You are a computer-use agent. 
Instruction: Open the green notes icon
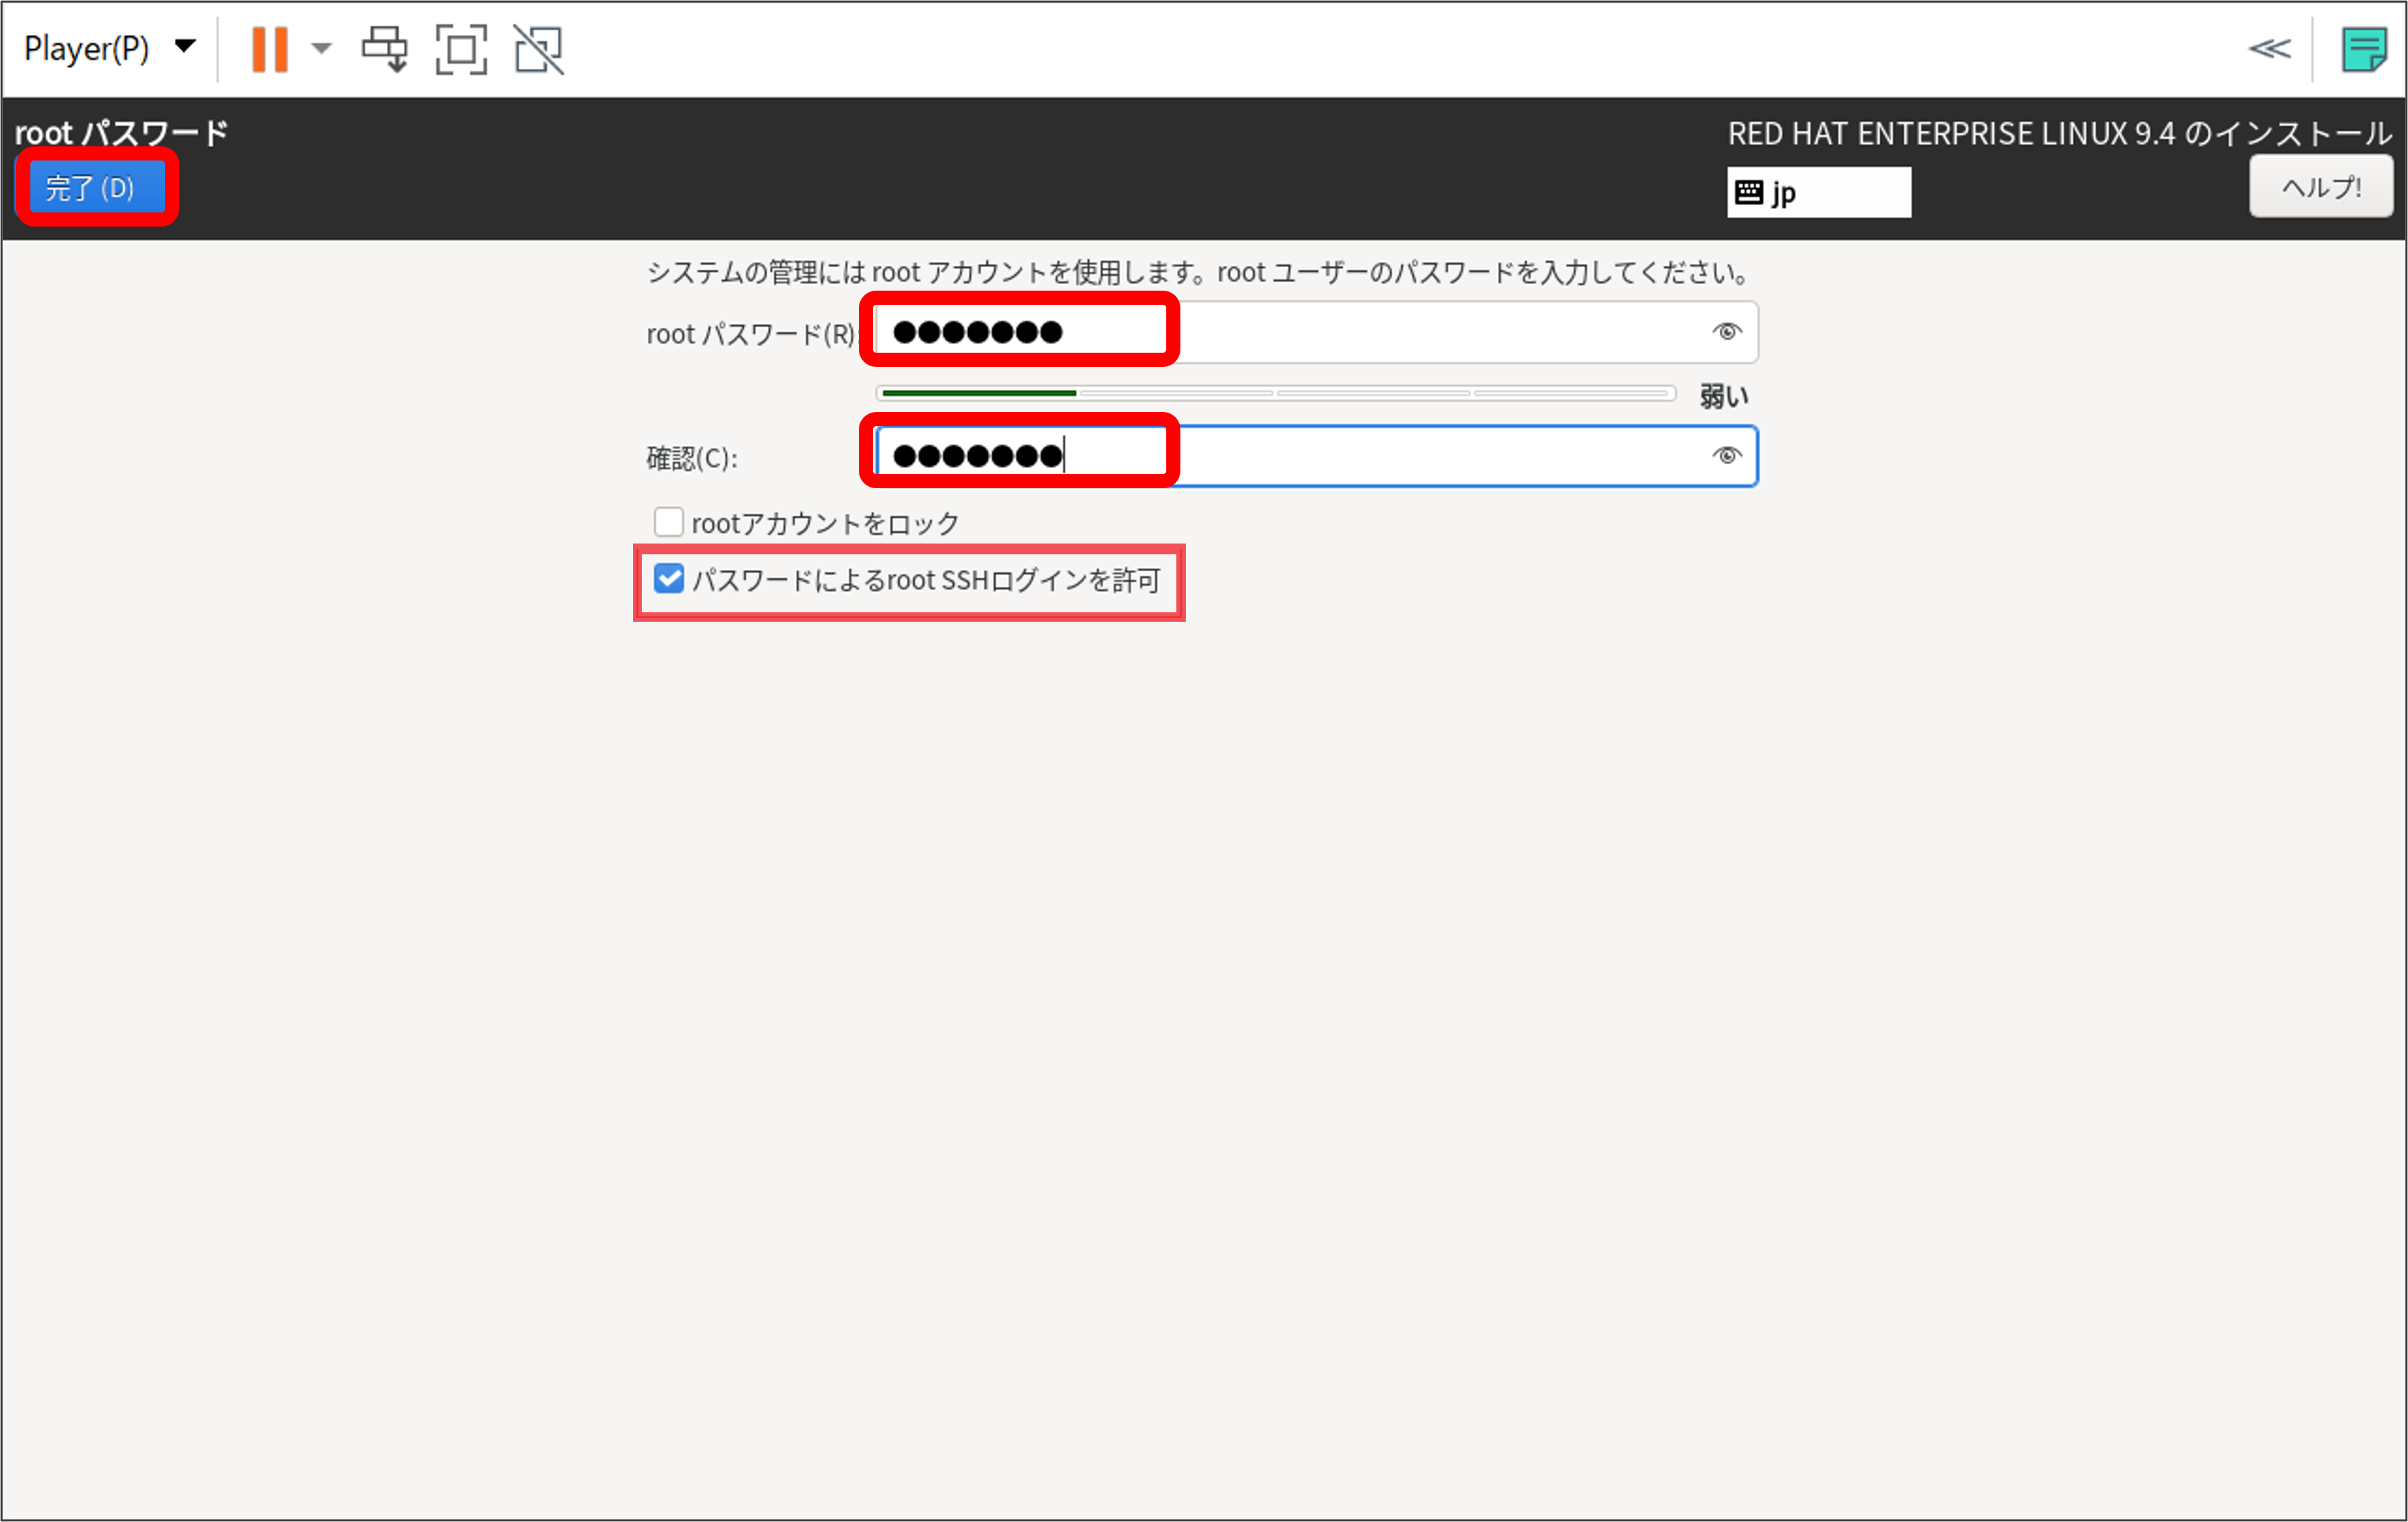(x=2364, y=49)
